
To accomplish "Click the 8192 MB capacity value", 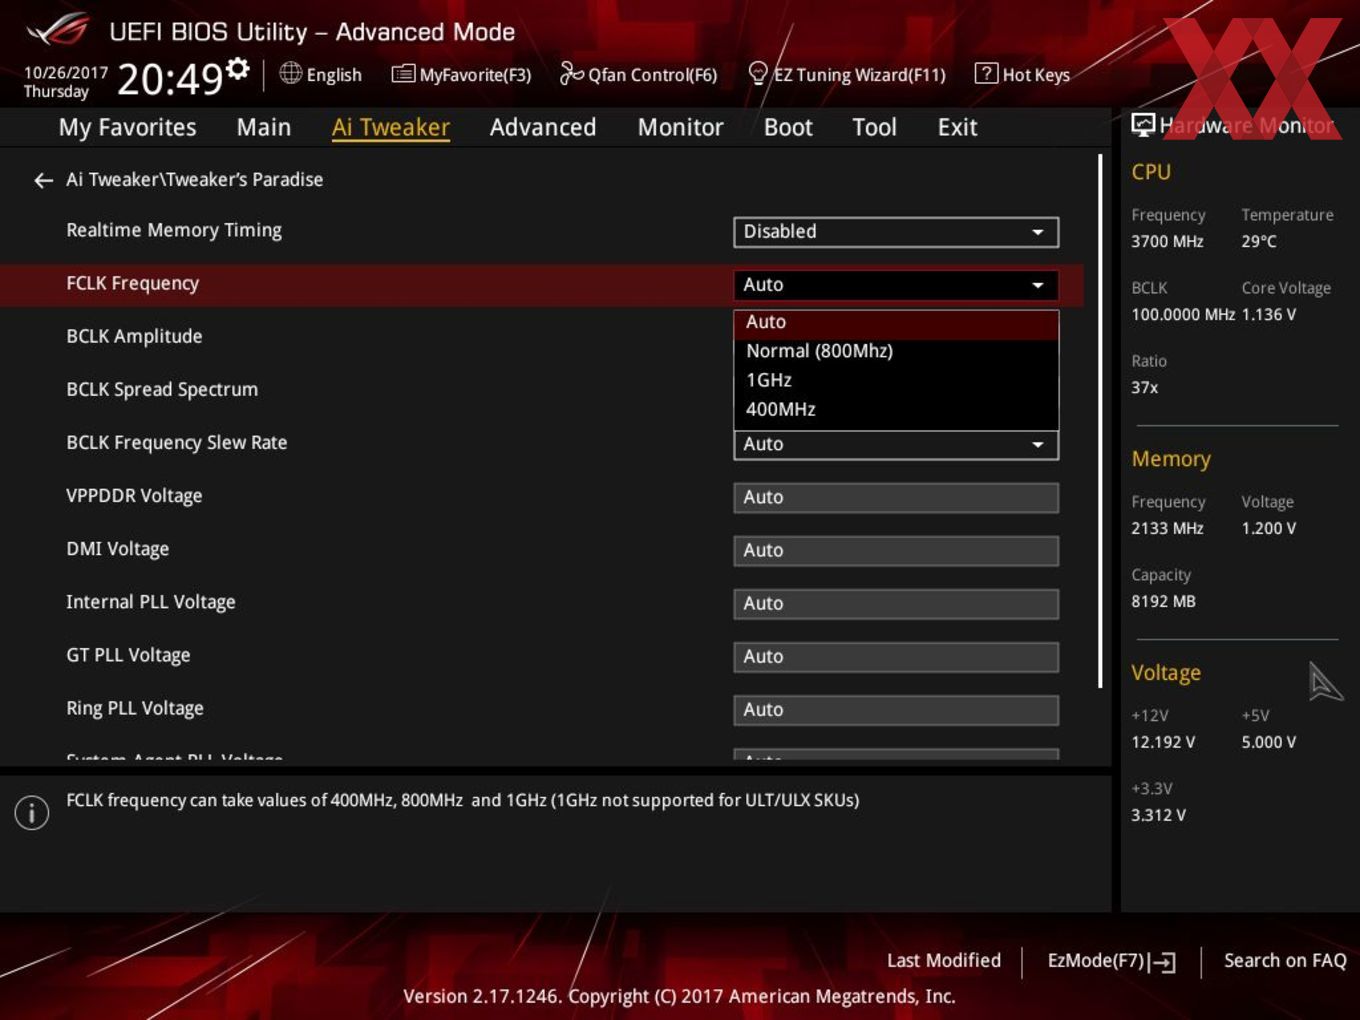I will pos(1163,601).
